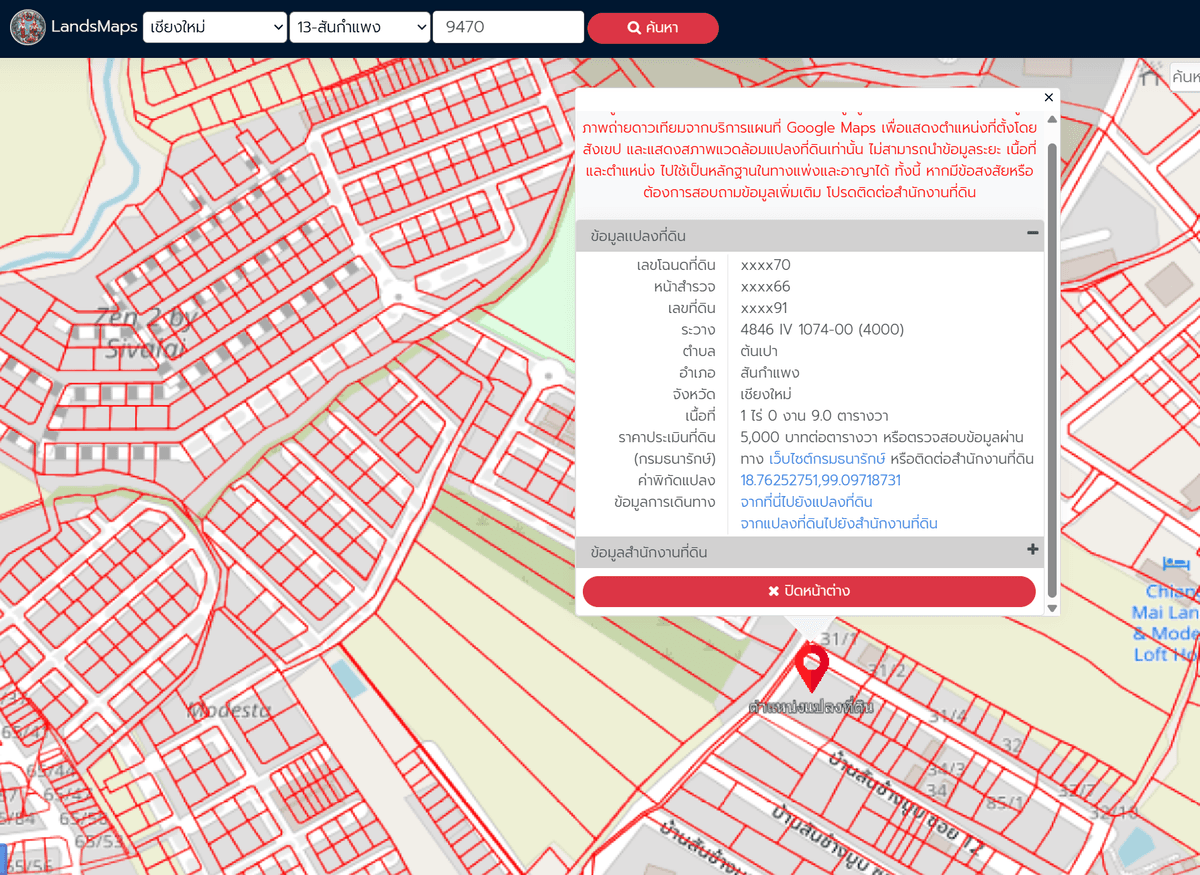The width and height of the screenshot is (1200, 875).
Task: Click the red land parcel location pin
Action: click(812, 667)
